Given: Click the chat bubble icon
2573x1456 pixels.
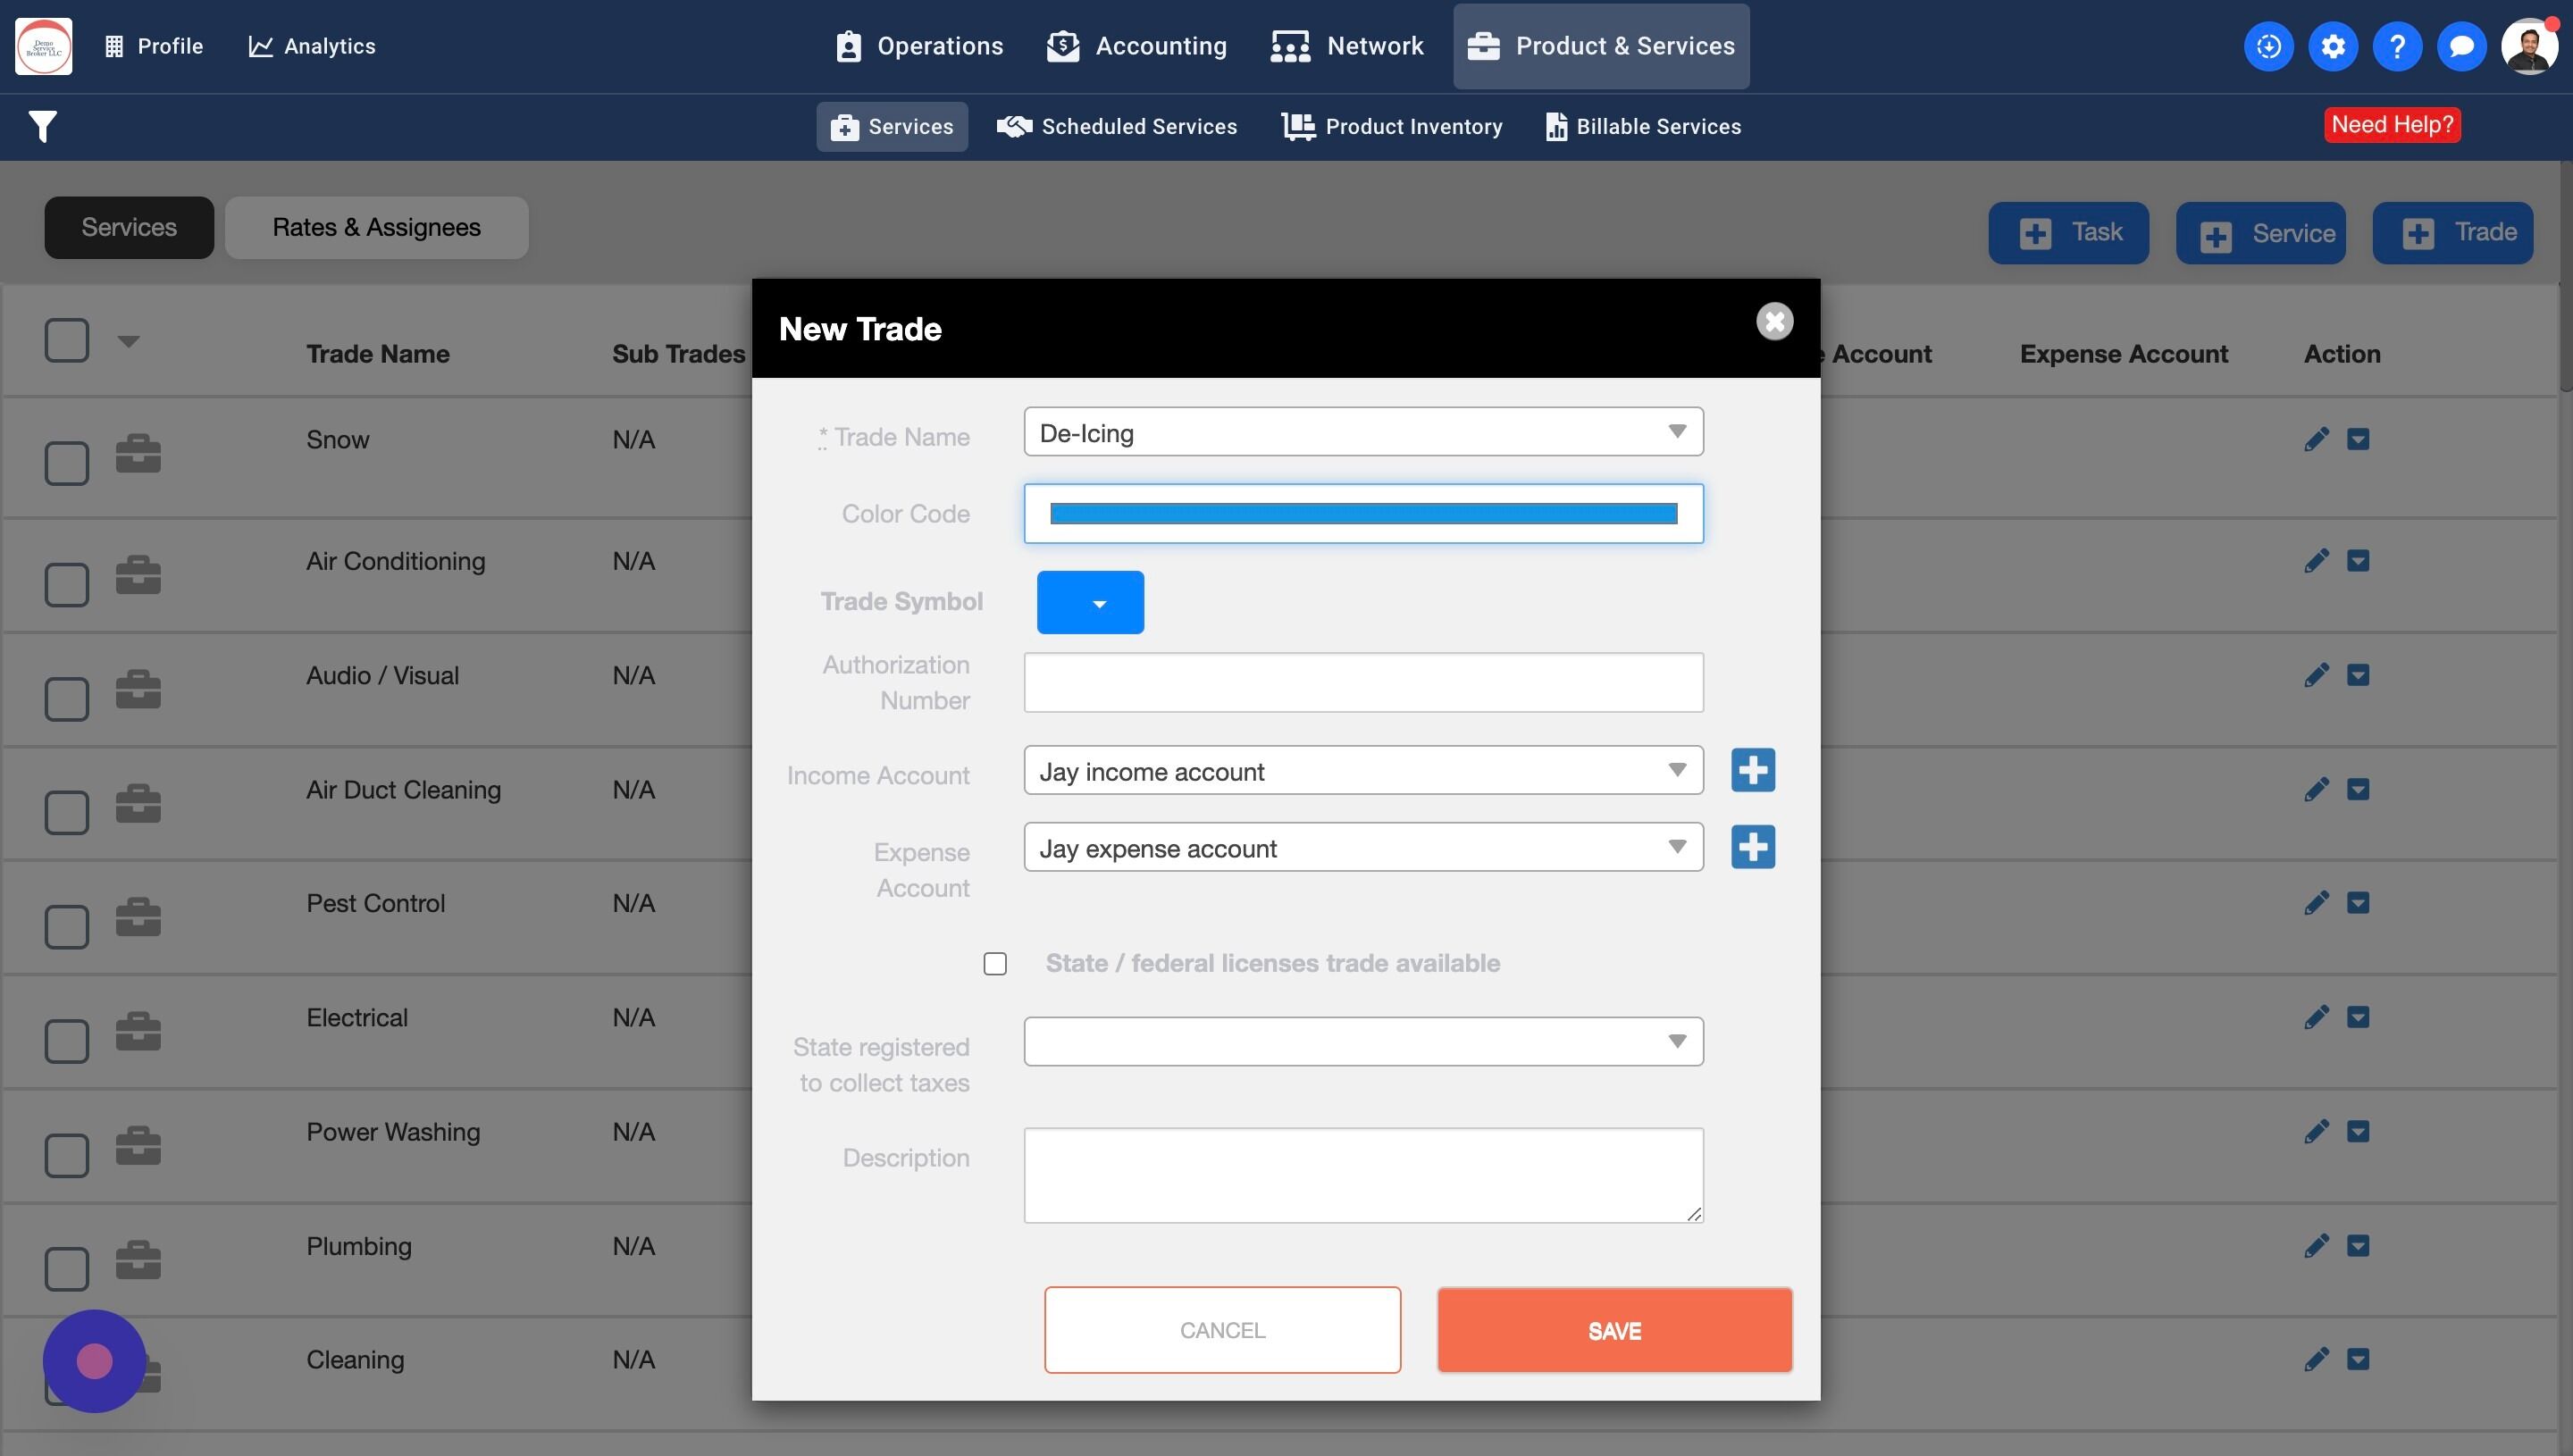Looking at the screenshot, I should [2461, 46].
